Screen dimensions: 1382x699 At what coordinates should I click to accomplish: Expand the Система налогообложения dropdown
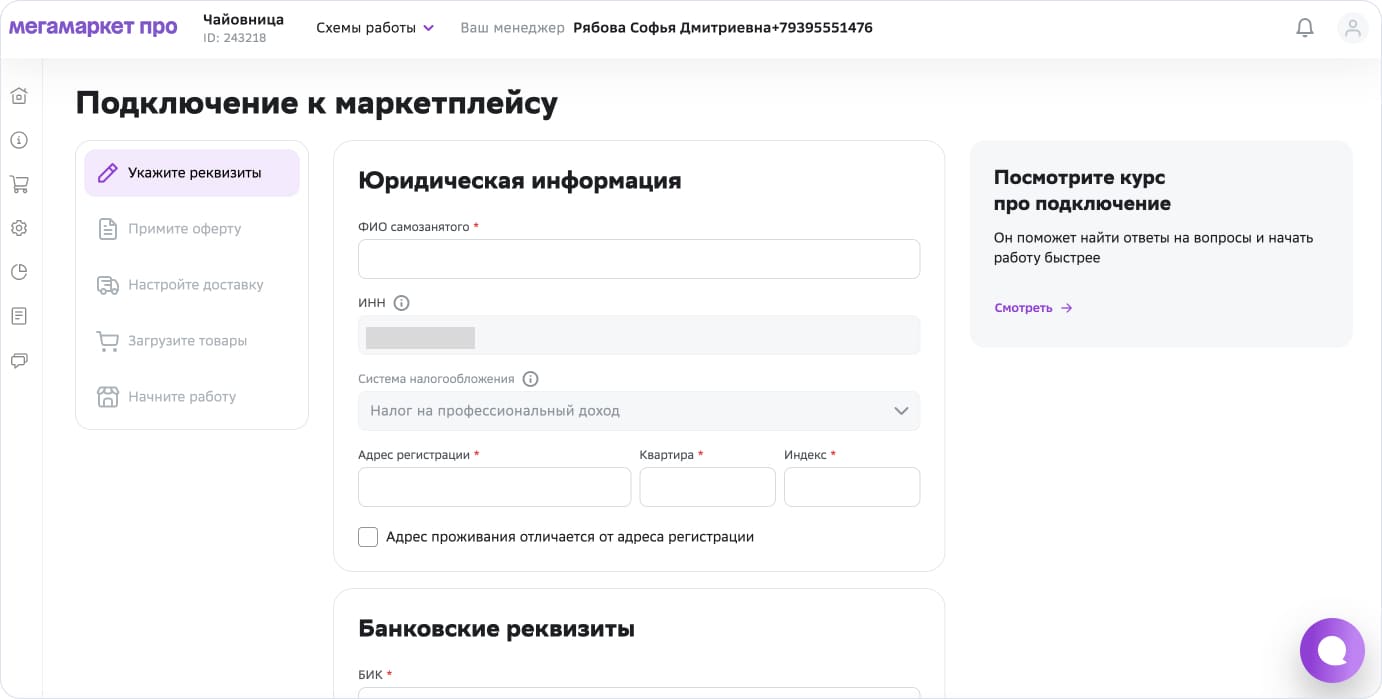(639, 411)
